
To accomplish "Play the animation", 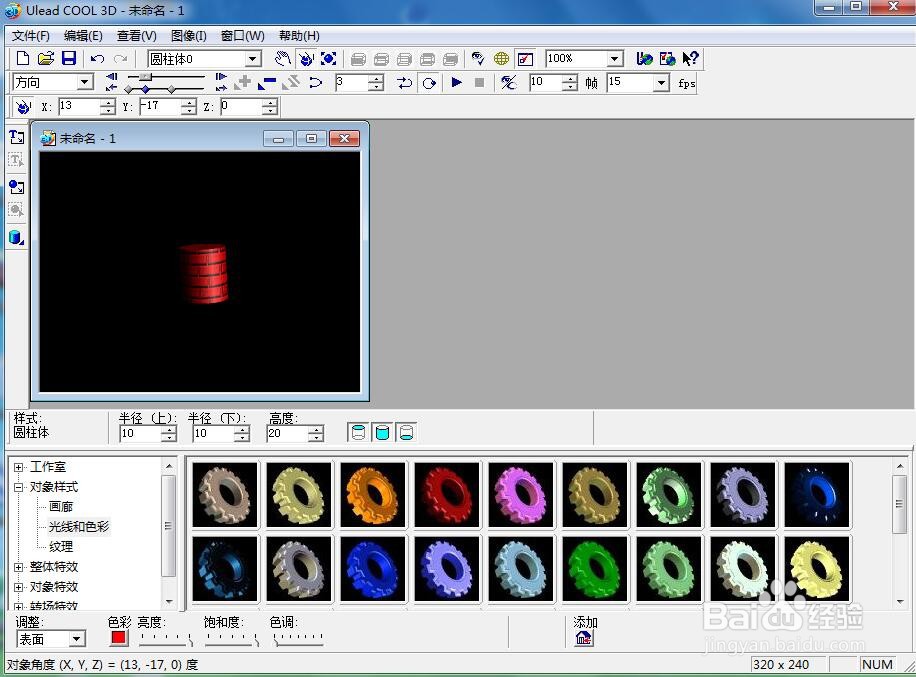I will tap(456, 83).
